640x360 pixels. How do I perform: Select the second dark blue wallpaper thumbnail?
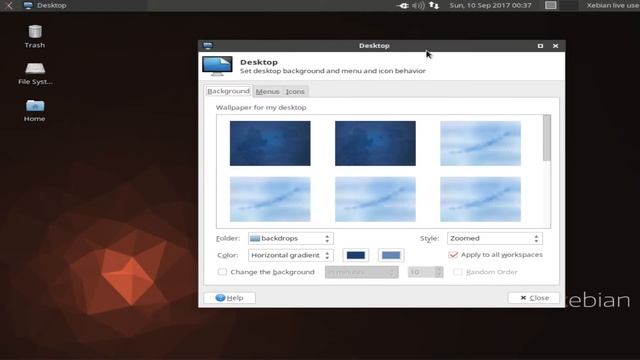[x=375, y=143]
